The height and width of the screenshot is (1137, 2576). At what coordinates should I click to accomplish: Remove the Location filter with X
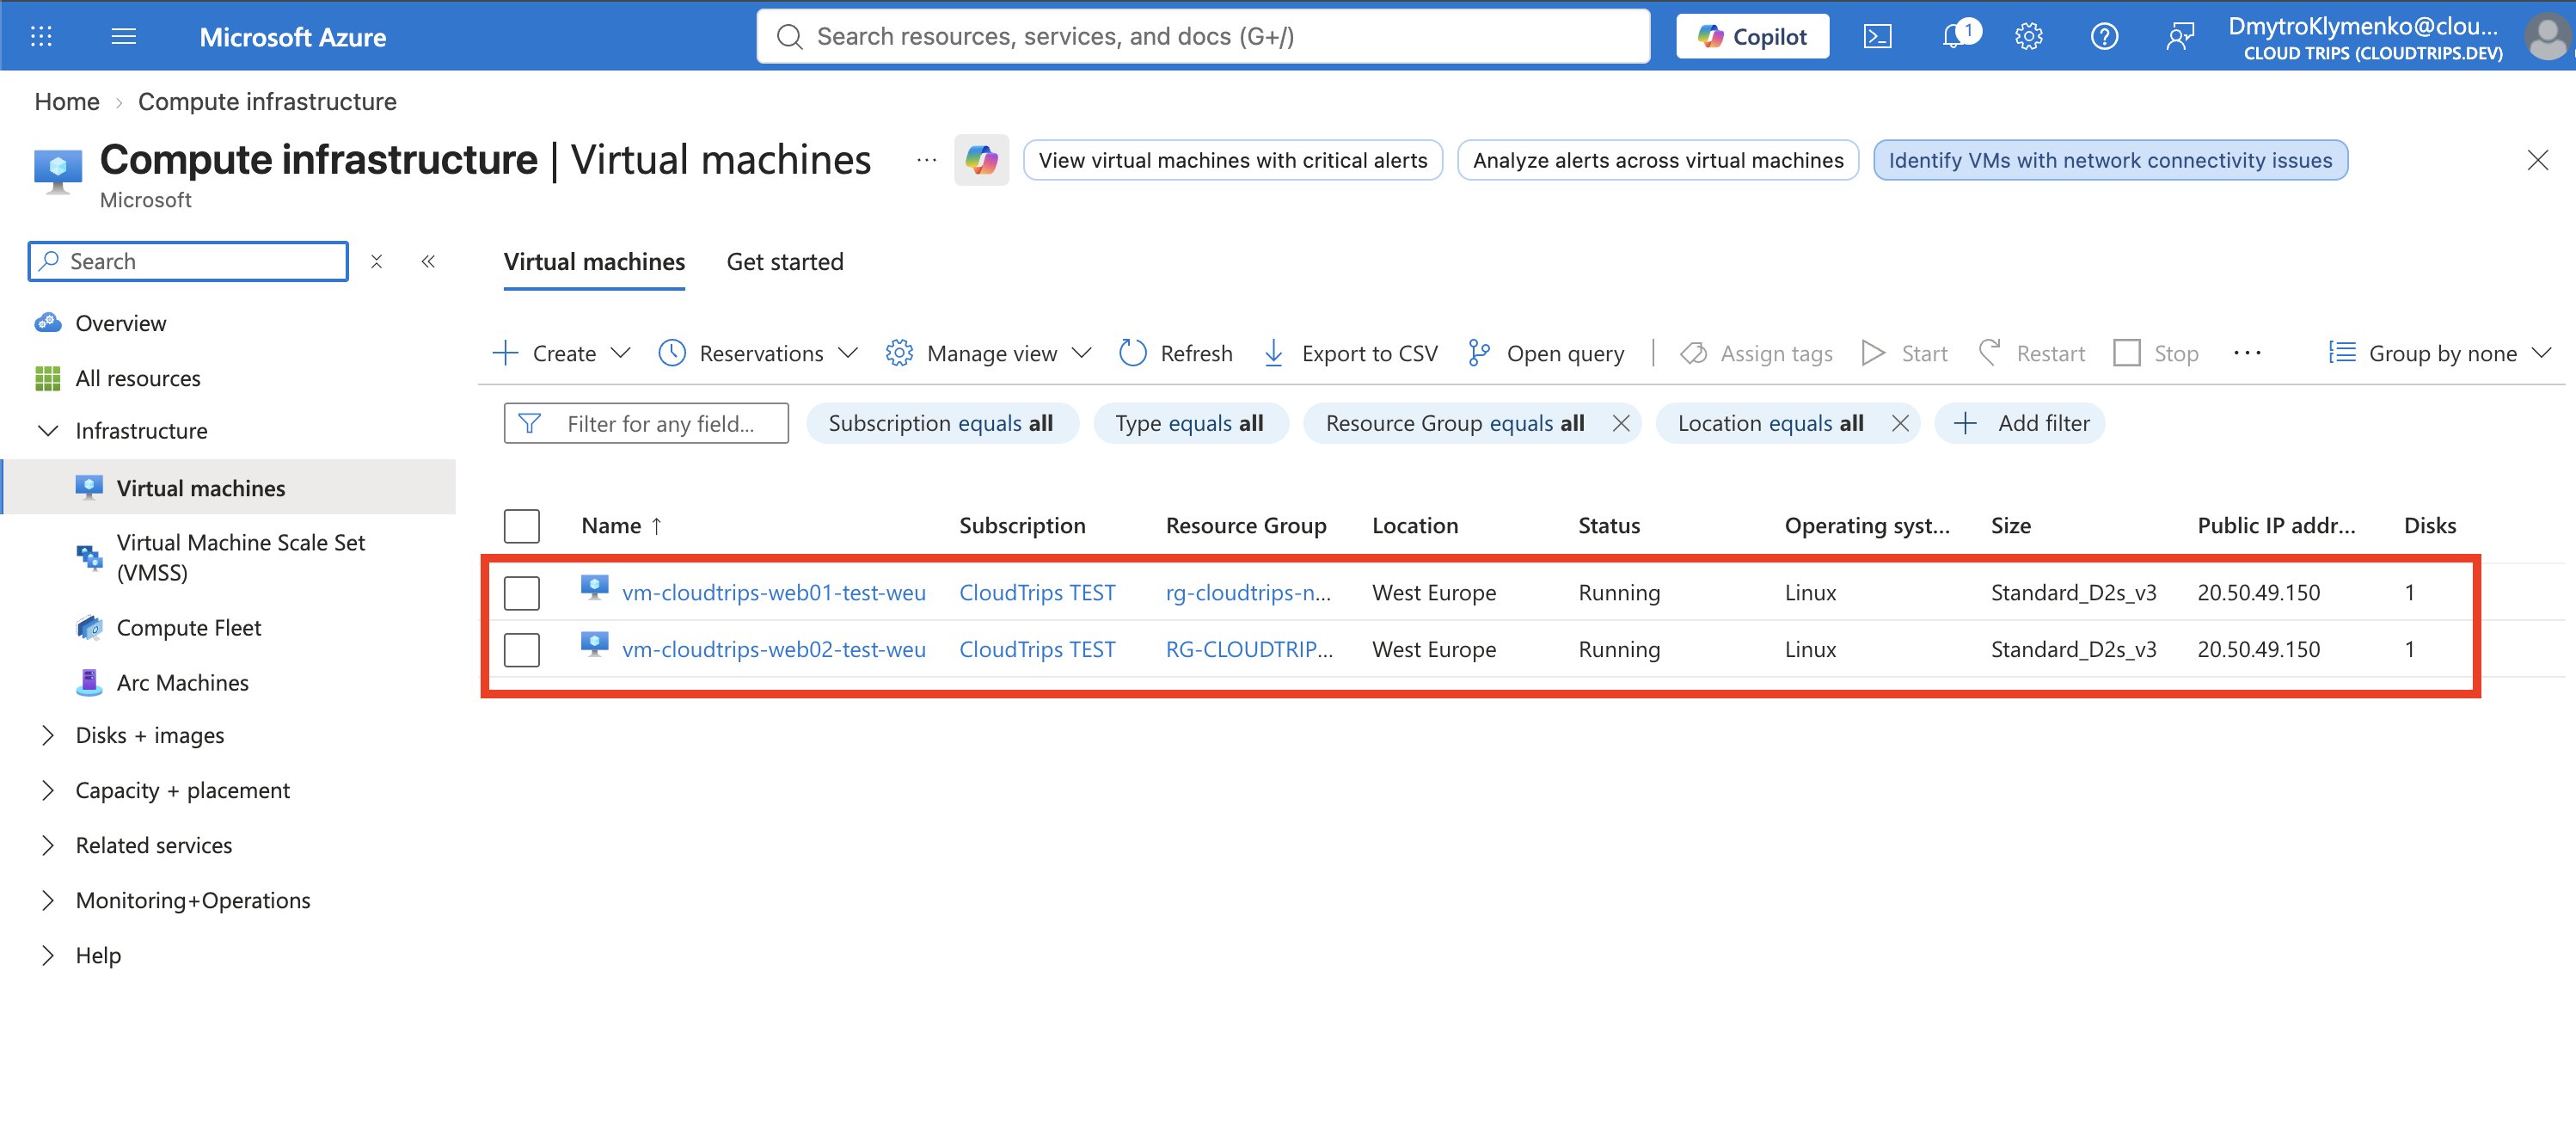click(1900, 423)
